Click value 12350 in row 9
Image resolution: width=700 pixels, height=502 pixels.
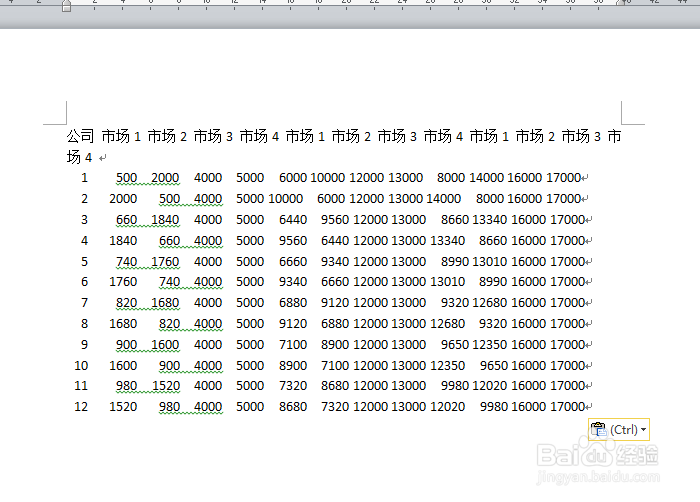[490, 345]
